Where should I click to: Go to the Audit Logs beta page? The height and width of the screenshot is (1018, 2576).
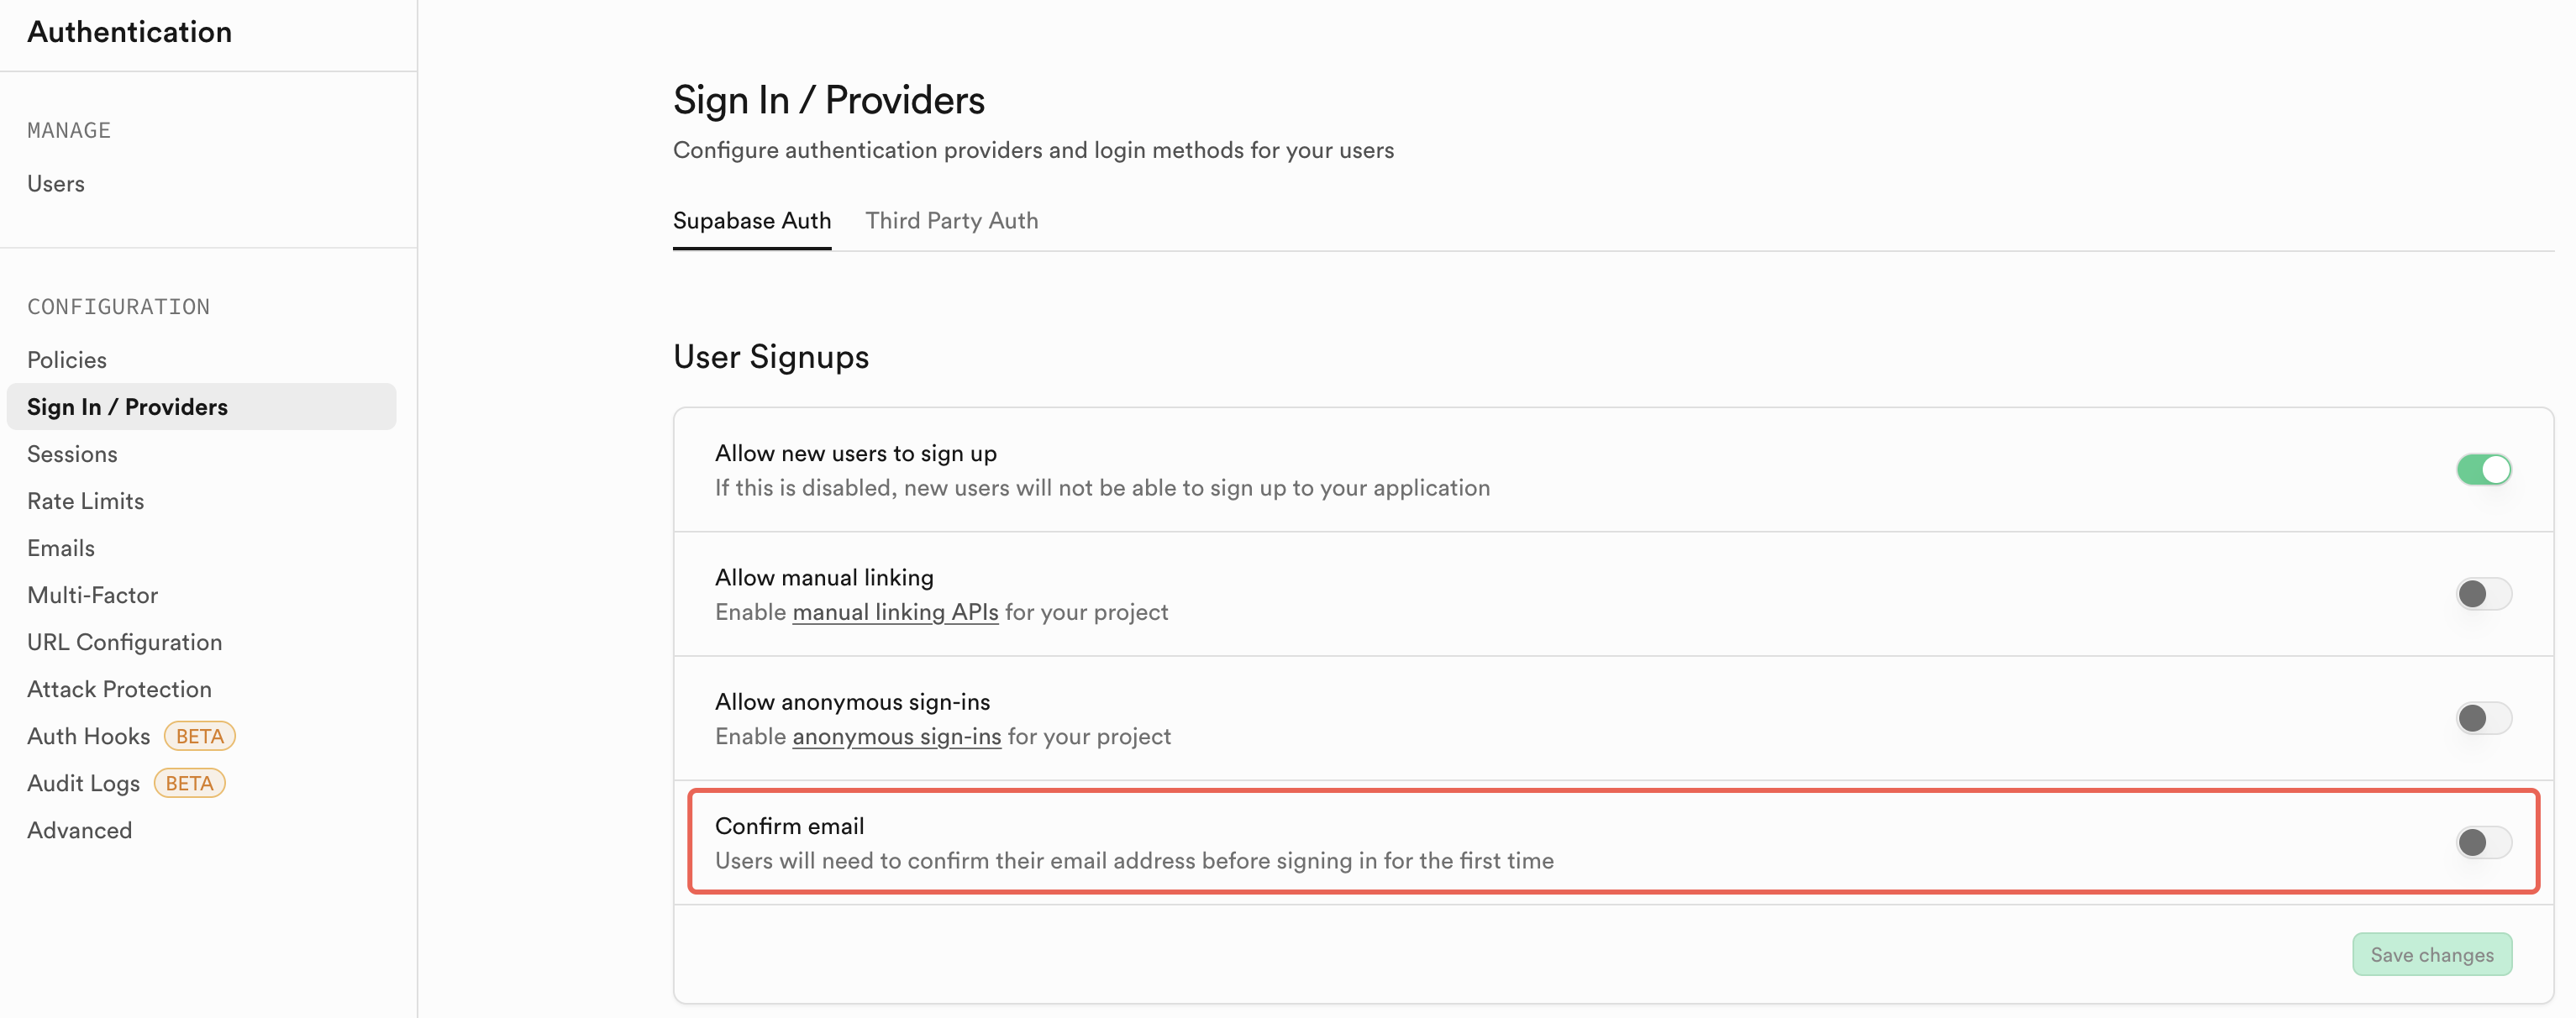[84, 783]
